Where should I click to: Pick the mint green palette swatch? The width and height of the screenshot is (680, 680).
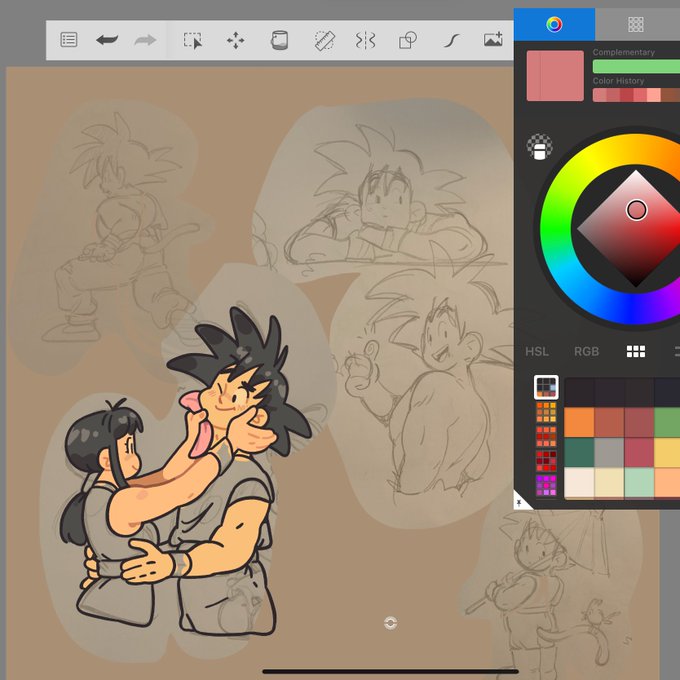click(639, 483)
